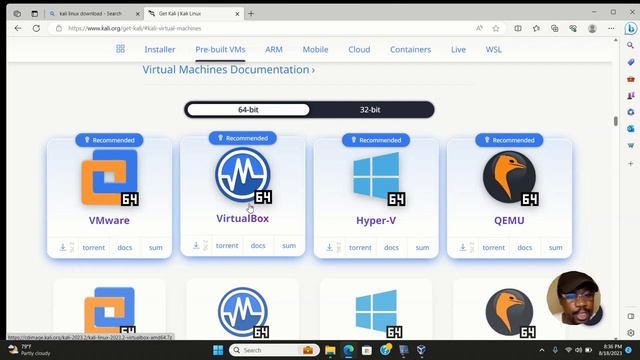The height and width of the screenshot is (360, 640).
Task: Download the QEMU image via download icon
Action: (463, 247)
